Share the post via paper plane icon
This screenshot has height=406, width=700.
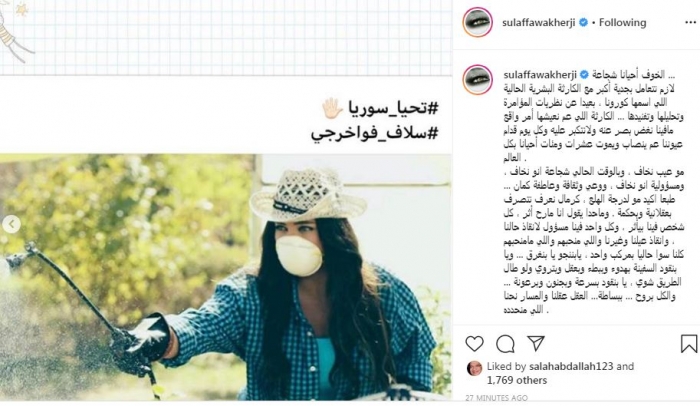(536, 343)
